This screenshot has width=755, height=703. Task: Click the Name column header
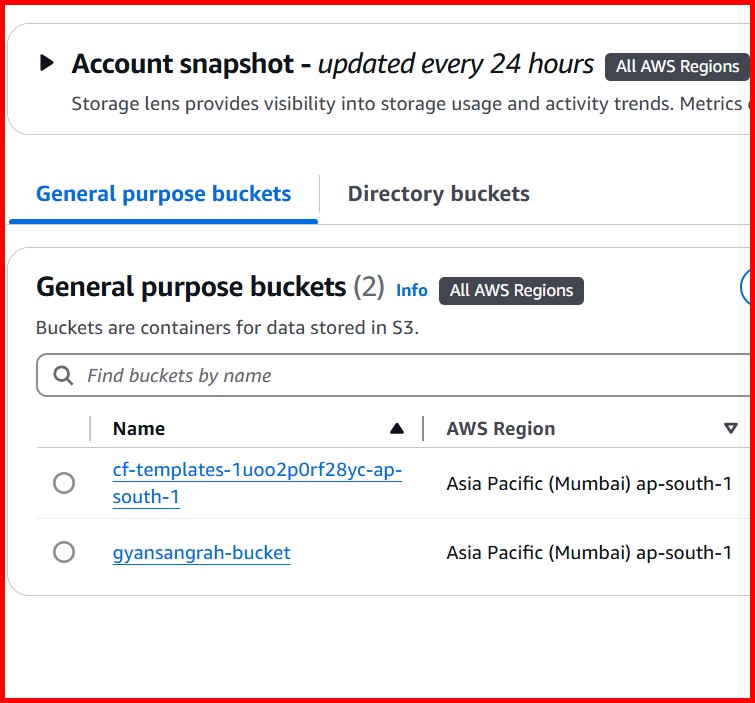(139, 429)
